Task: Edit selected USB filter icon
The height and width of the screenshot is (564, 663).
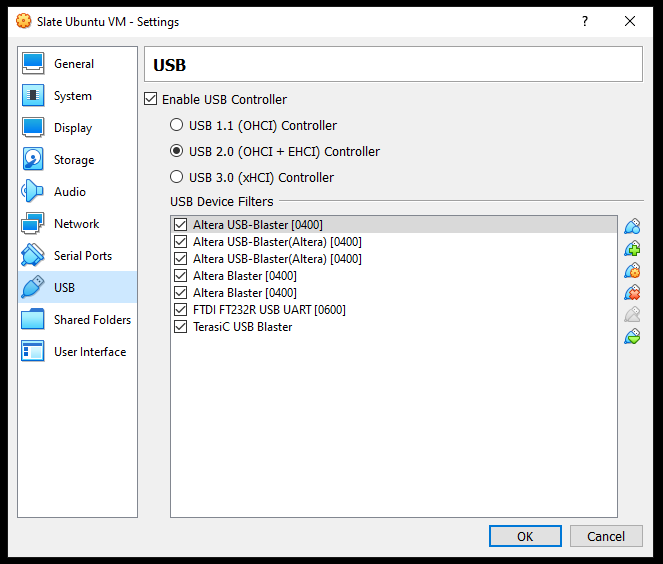Action: pos(632,270)
